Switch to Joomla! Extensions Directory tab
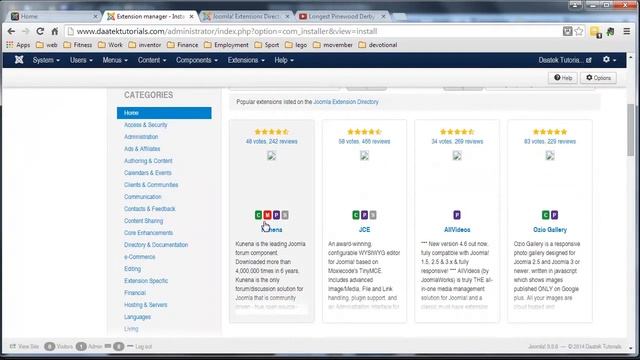The height and width of the screenshot is (360, 640). pyautogui.click(x=246, y=16)
